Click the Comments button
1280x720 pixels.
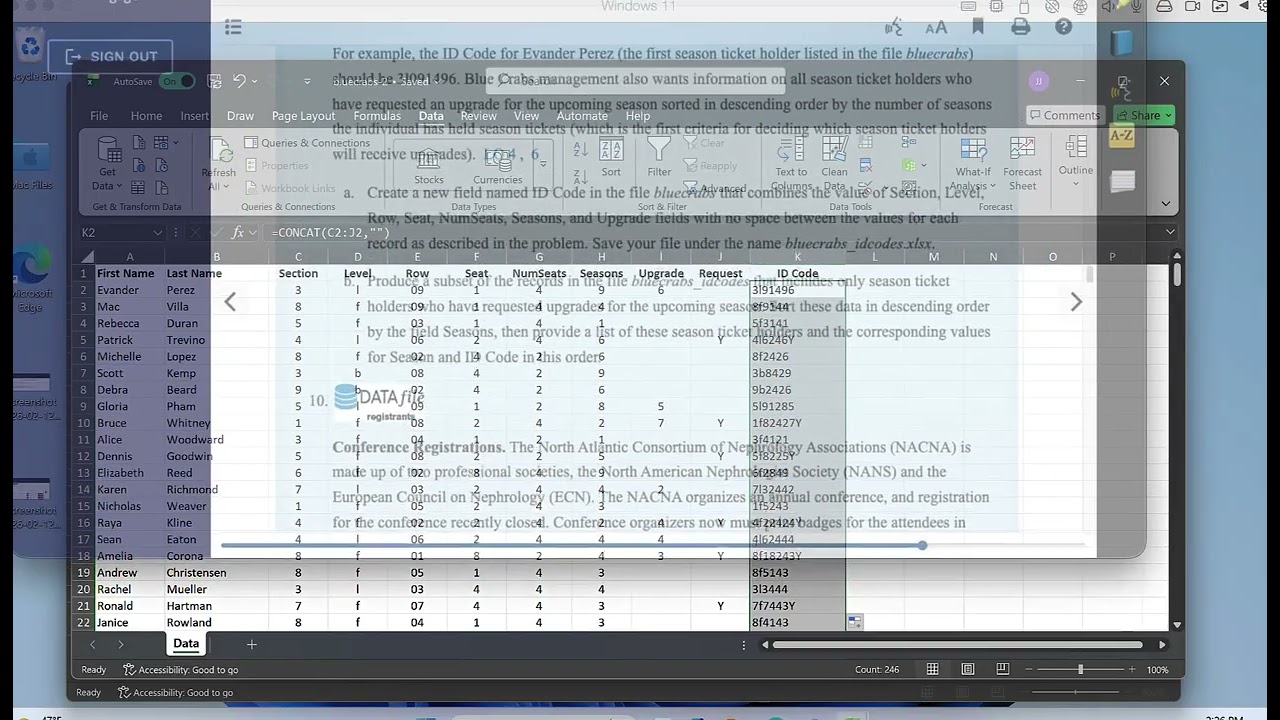(x=1064, y=115)
